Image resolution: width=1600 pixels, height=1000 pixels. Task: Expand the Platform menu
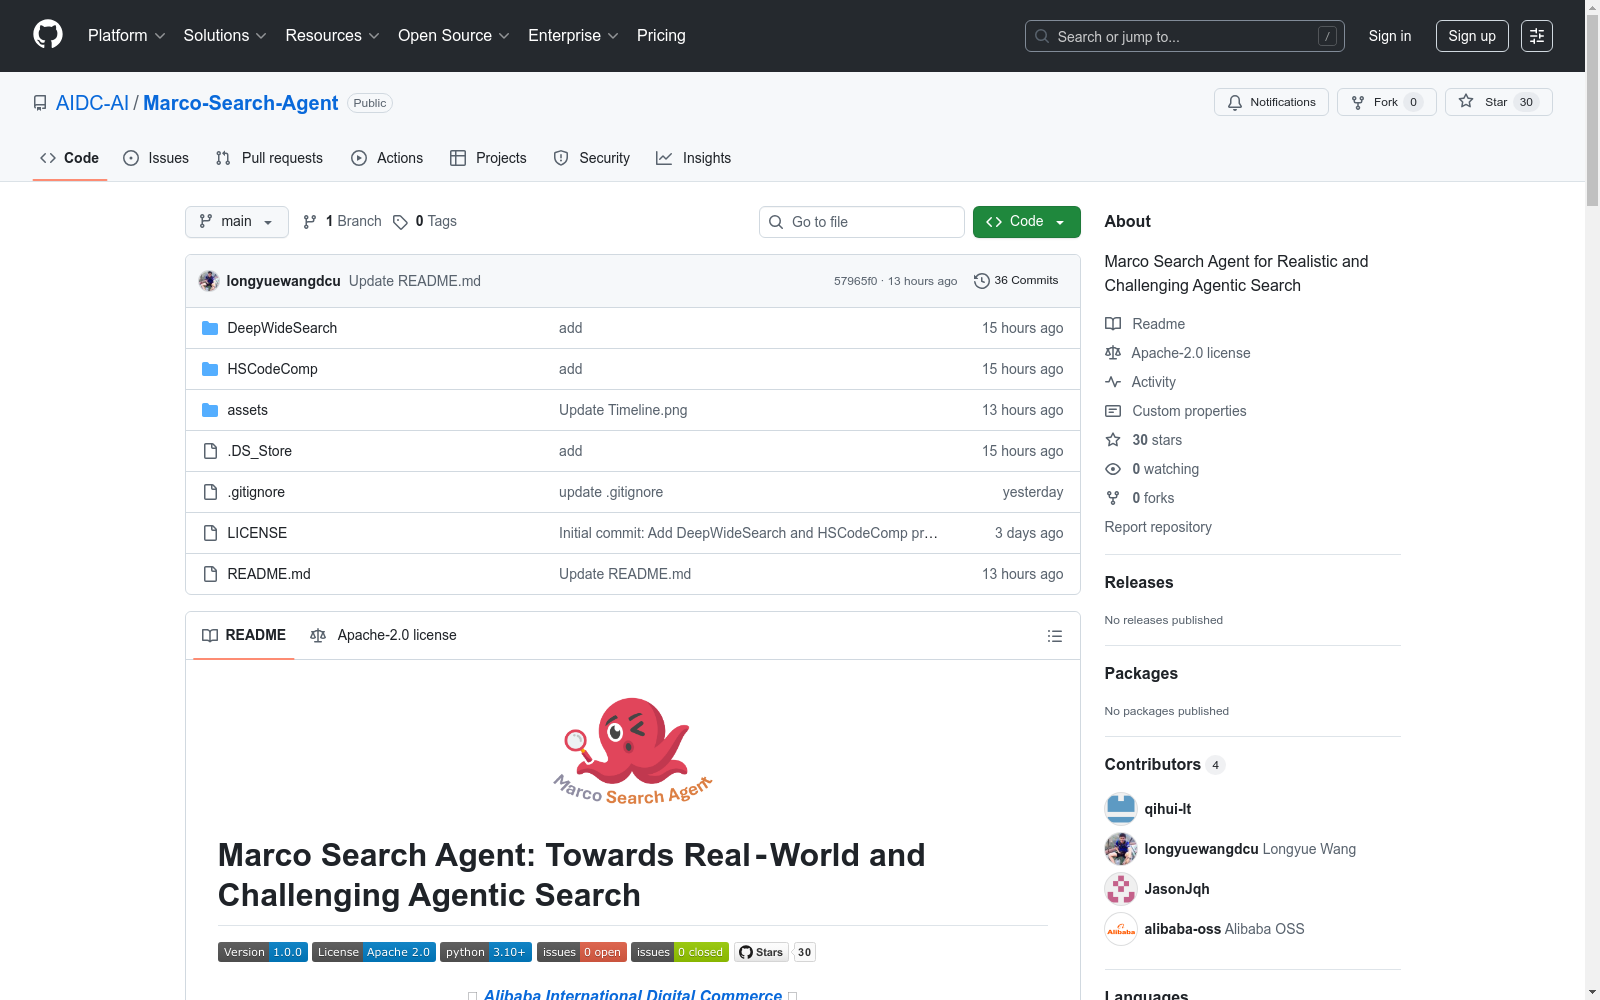[x=127, y=36]
